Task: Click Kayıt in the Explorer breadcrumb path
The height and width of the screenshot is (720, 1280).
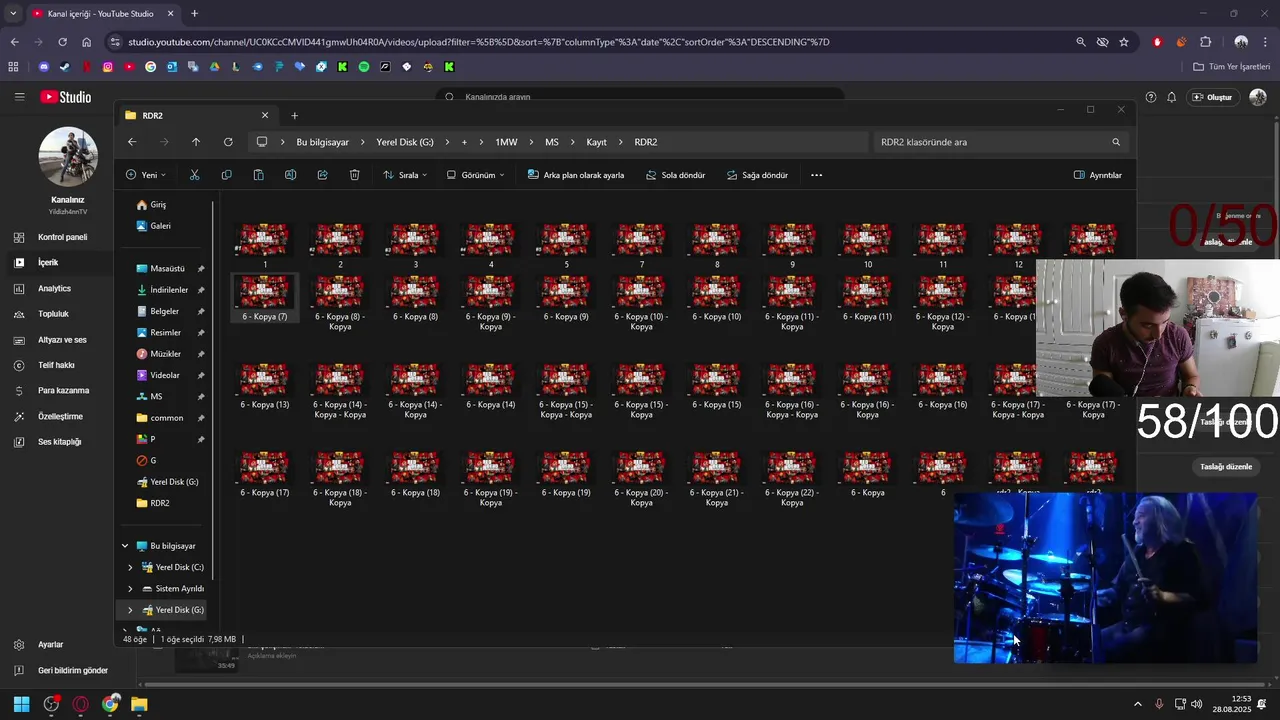Action: pyautogui.click(x=596, y=142)
